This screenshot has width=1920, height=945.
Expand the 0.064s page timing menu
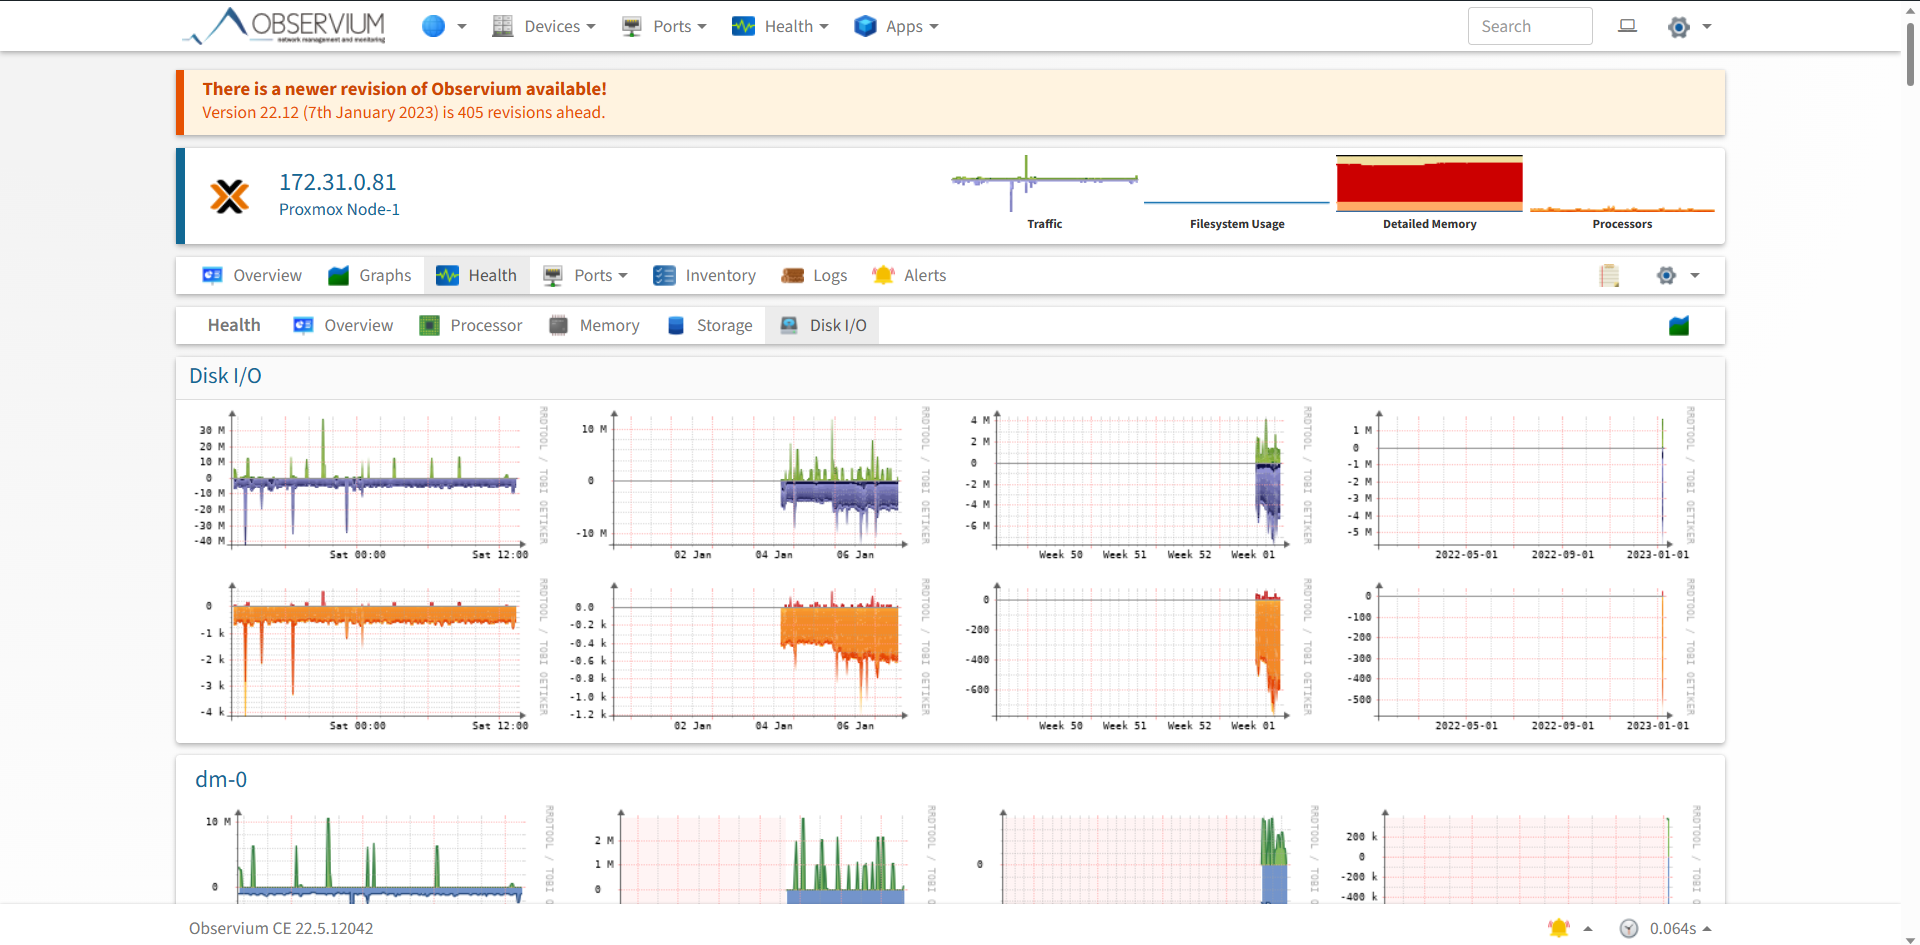pos(1666,928)
